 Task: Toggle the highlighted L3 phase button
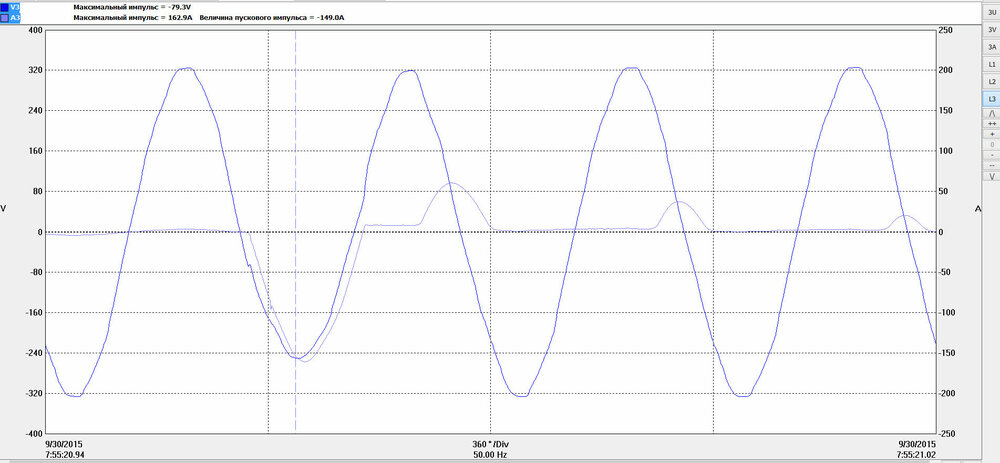coord(992,99)
